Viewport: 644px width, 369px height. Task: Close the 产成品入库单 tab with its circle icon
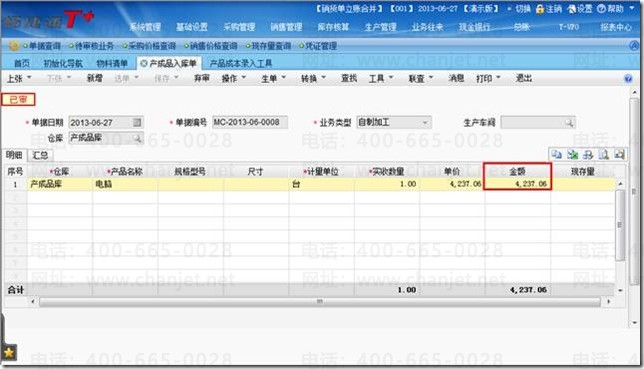point(143,63)
